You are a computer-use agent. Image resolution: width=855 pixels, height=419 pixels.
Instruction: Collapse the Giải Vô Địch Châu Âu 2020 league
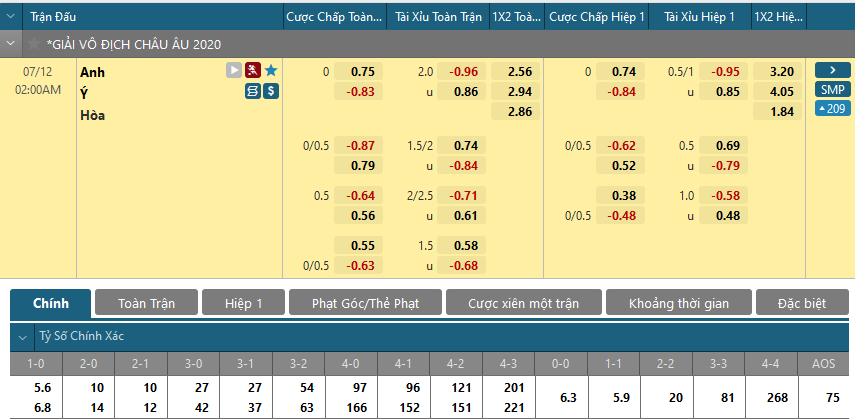12,44
